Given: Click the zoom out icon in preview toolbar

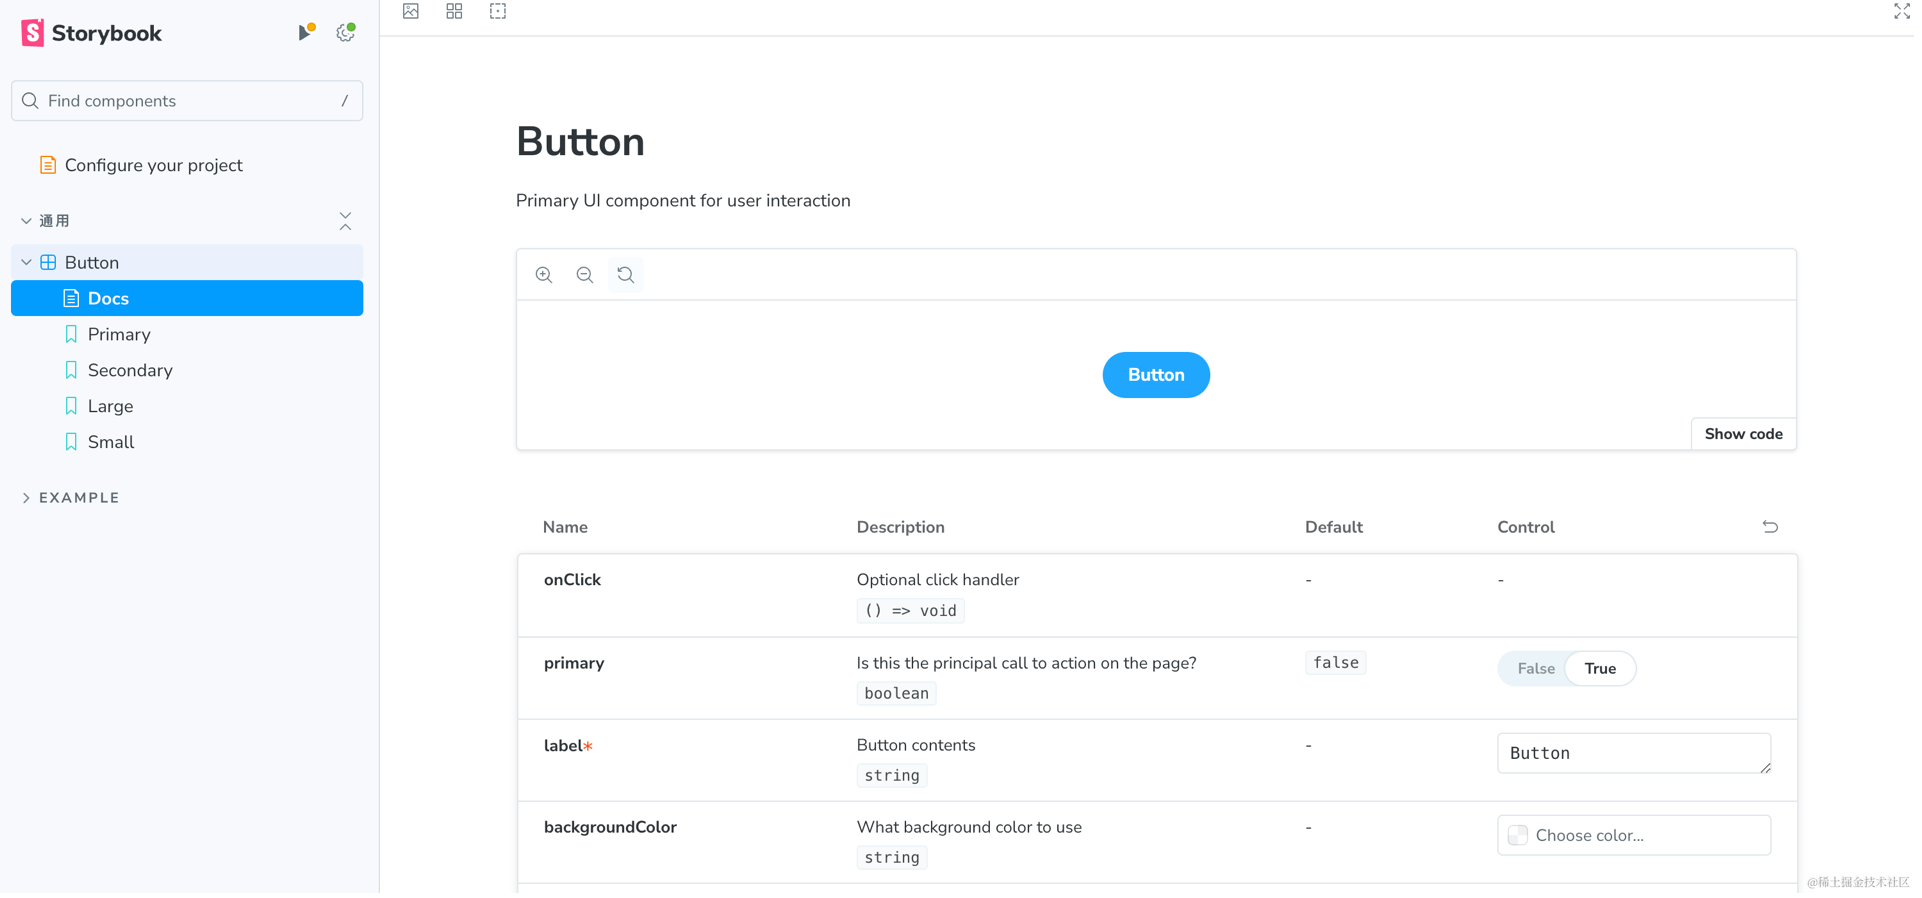Looking at the screenshot, I should point(585,275).
